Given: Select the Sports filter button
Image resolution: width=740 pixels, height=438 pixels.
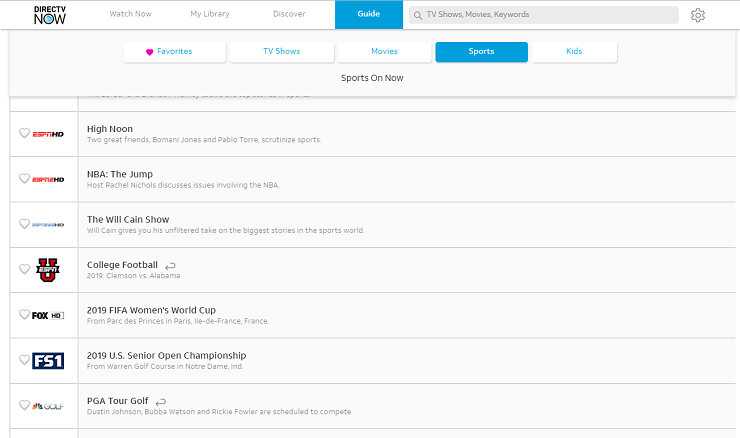Looking at the screenshot, I should coord(481,52).
